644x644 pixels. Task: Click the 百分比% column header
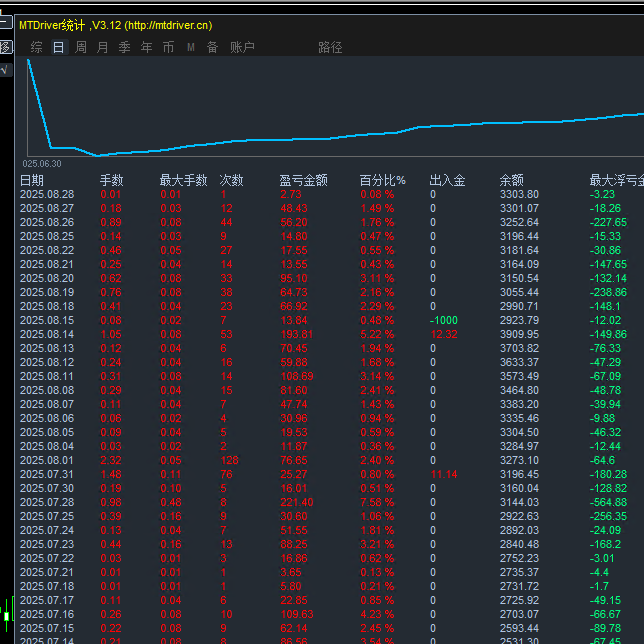pyautogui.click(x=382, y=180)
